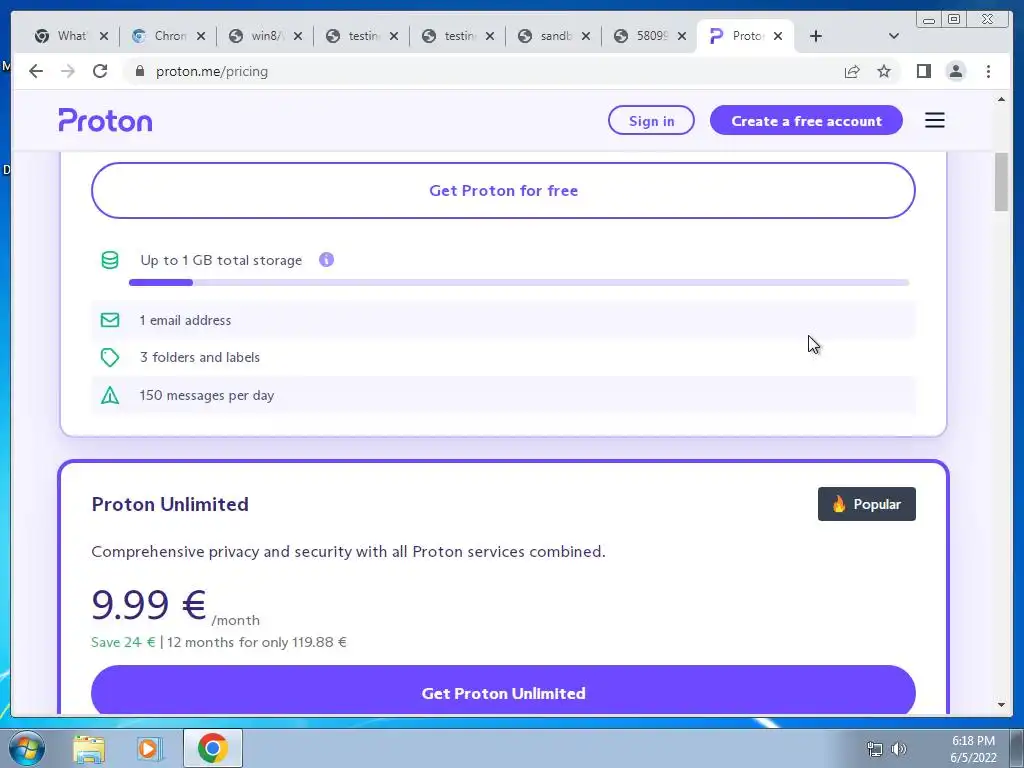Switch to the '58099' tab
Viewport: 1024px width, 768px height.
[650, 36]
